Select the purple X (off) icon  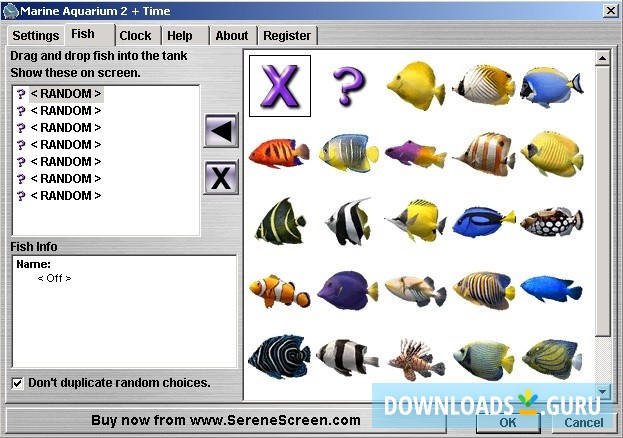(x=280, y=86)
